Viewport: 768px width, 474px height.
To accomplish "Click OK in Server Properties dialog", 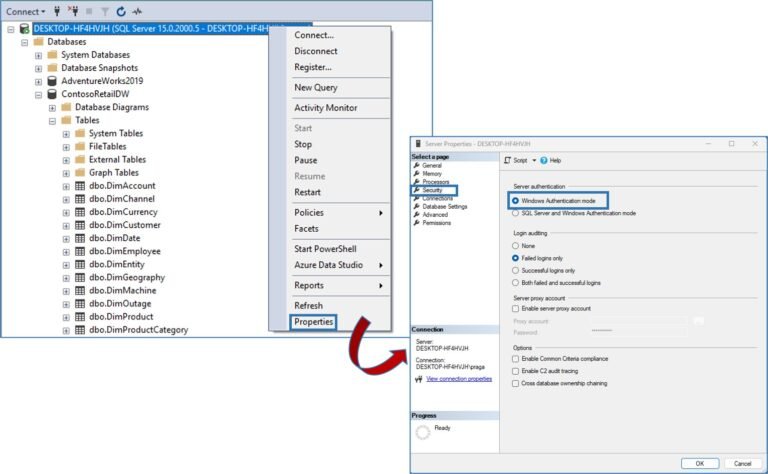I will [x=700, y=463].
